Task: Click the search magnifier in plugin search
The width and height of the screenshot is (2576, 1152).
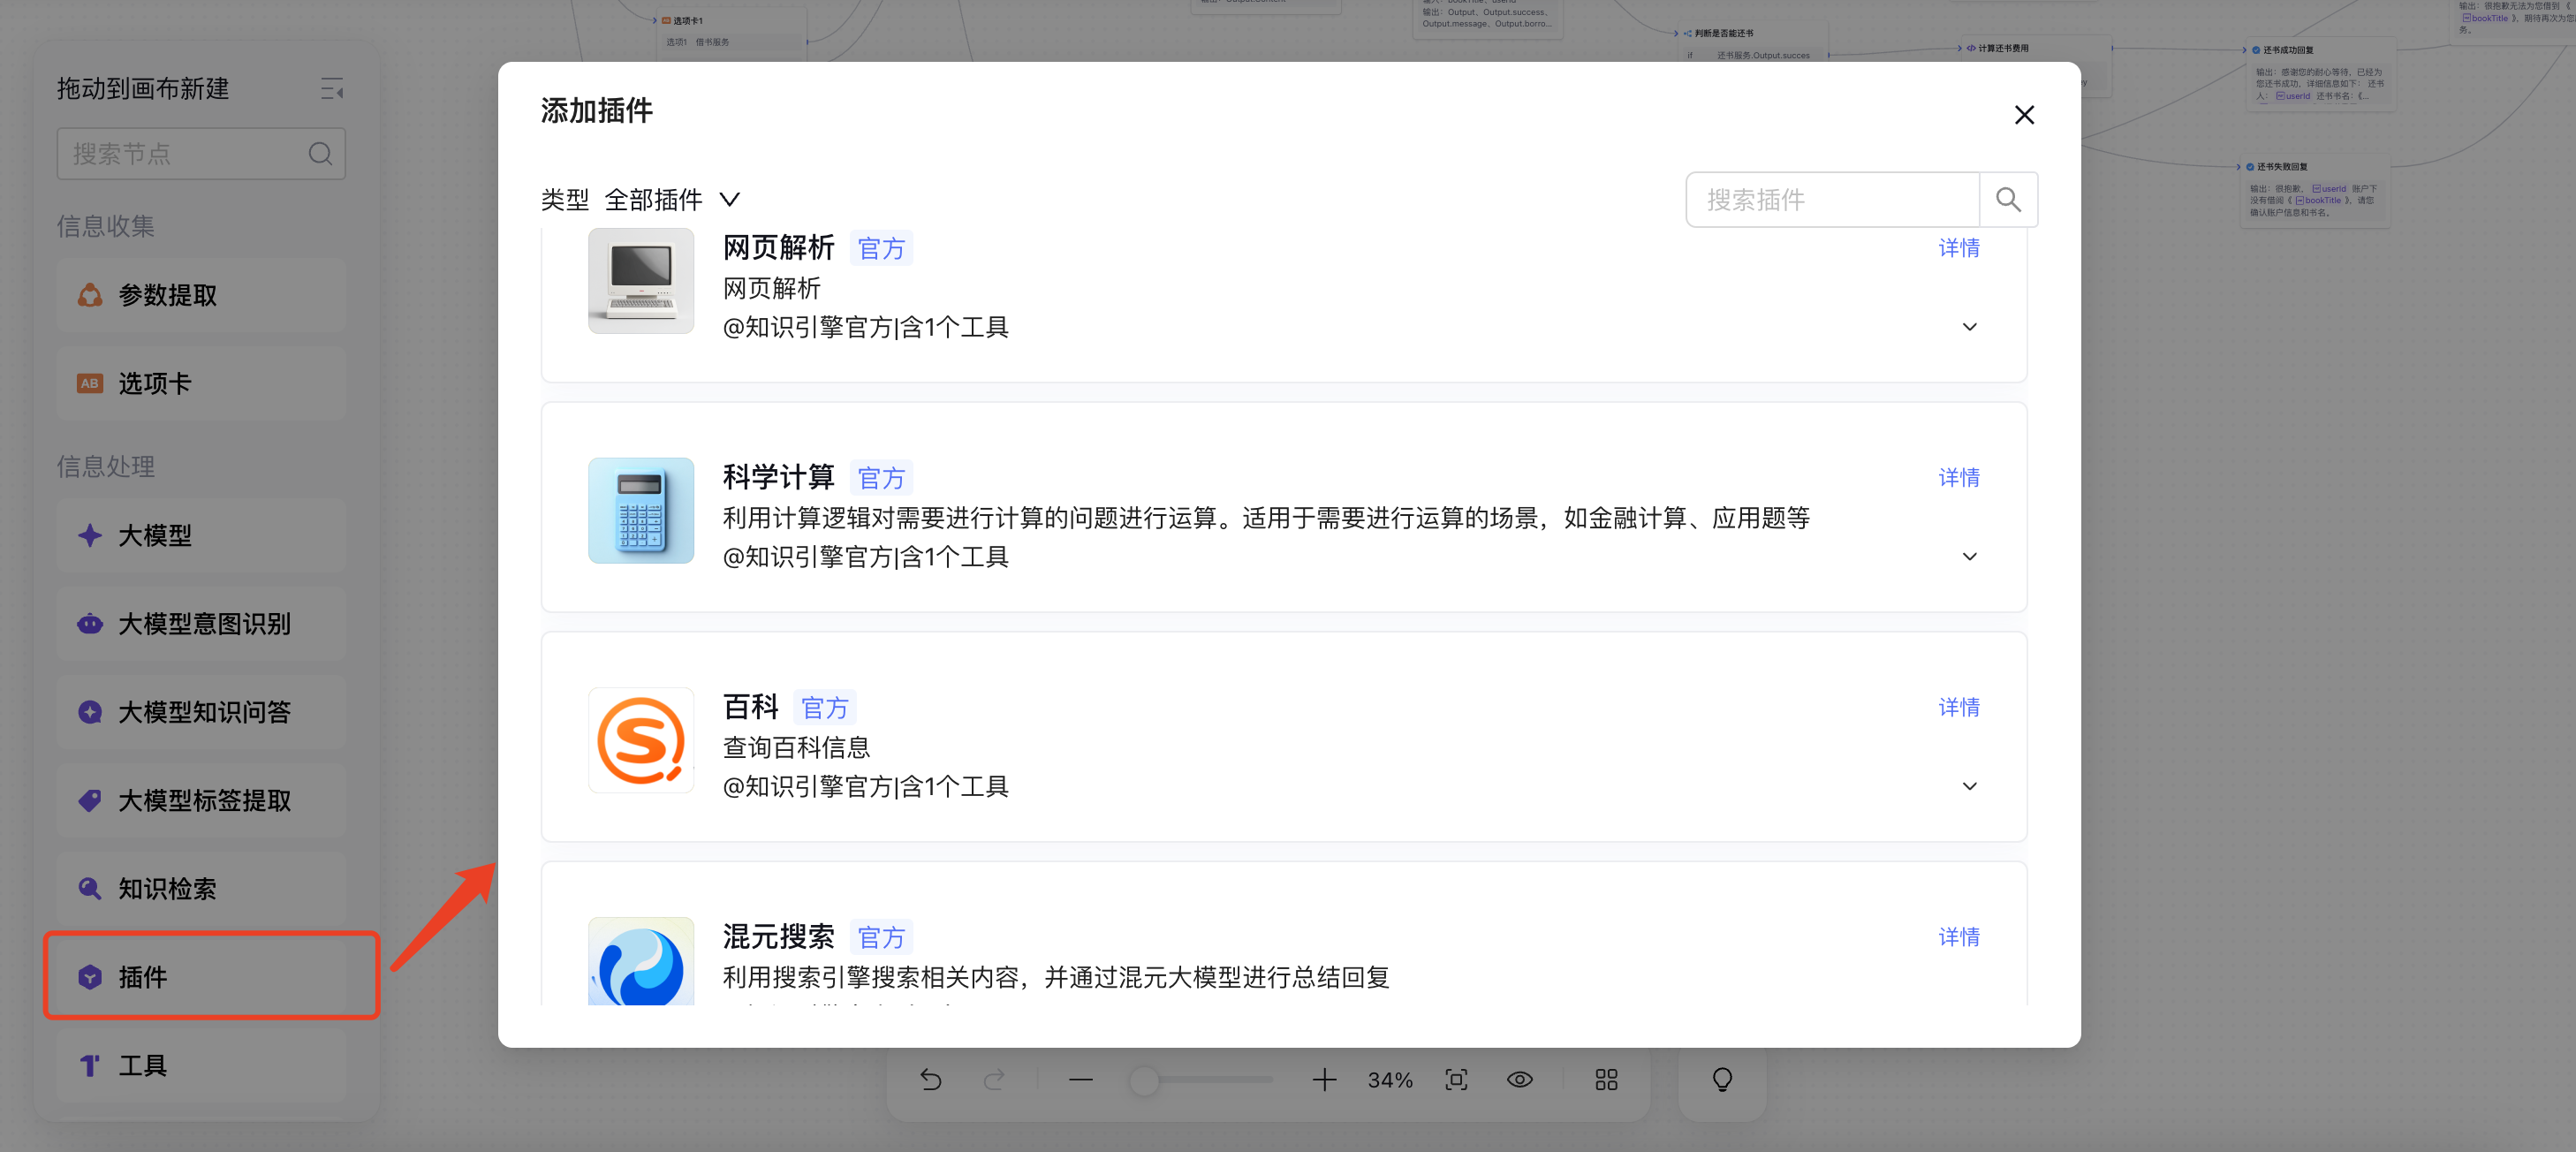Action: (x=2007, y=200)
